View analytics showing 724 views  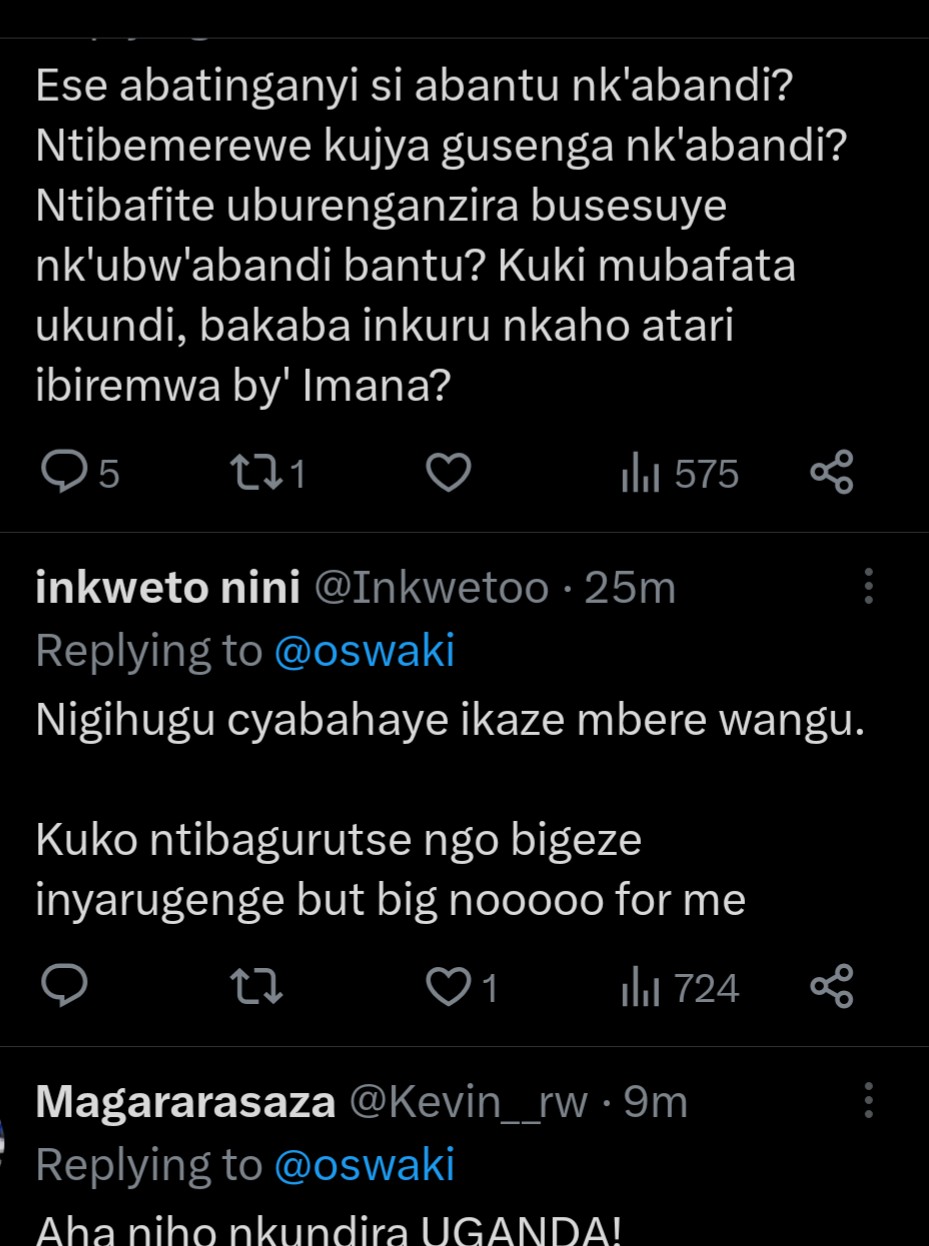pyautogui.click(x=679, y=988)
